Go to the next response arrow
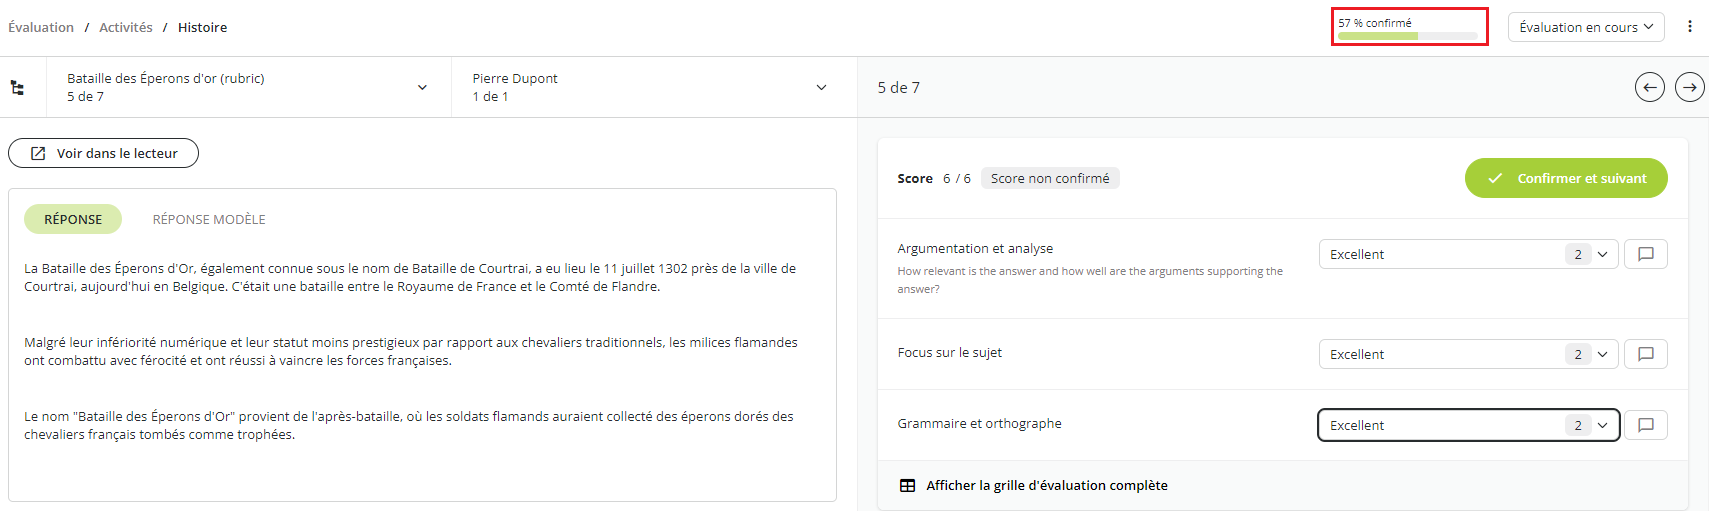The height and width of the screenshot is (517, 1712). pos(1690,87)
